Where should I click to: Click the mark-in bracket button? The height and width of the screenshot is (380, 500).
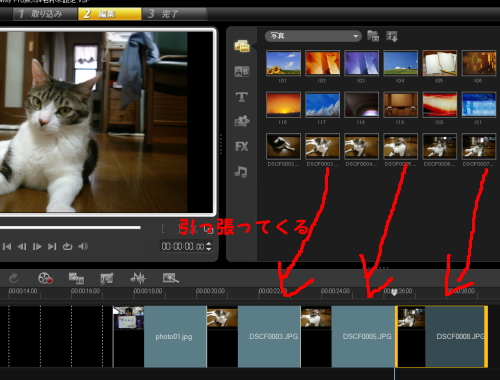[163, 229]
